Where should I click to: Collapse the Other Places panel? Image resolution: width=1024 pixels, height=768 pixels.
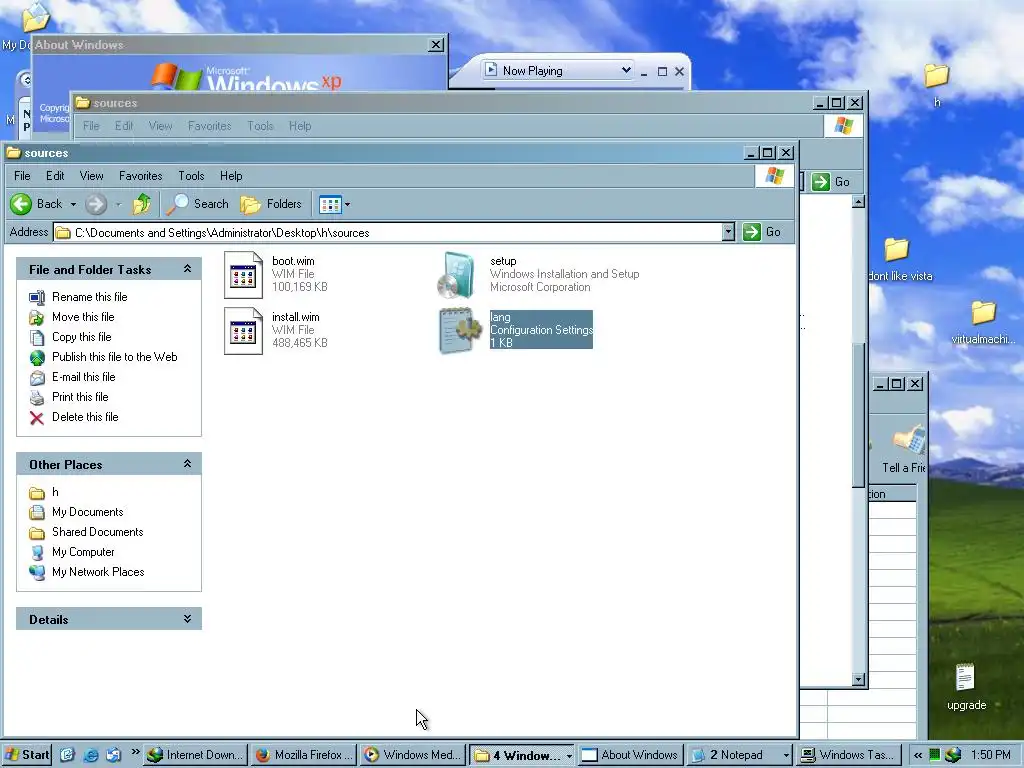tap(187, 464)
